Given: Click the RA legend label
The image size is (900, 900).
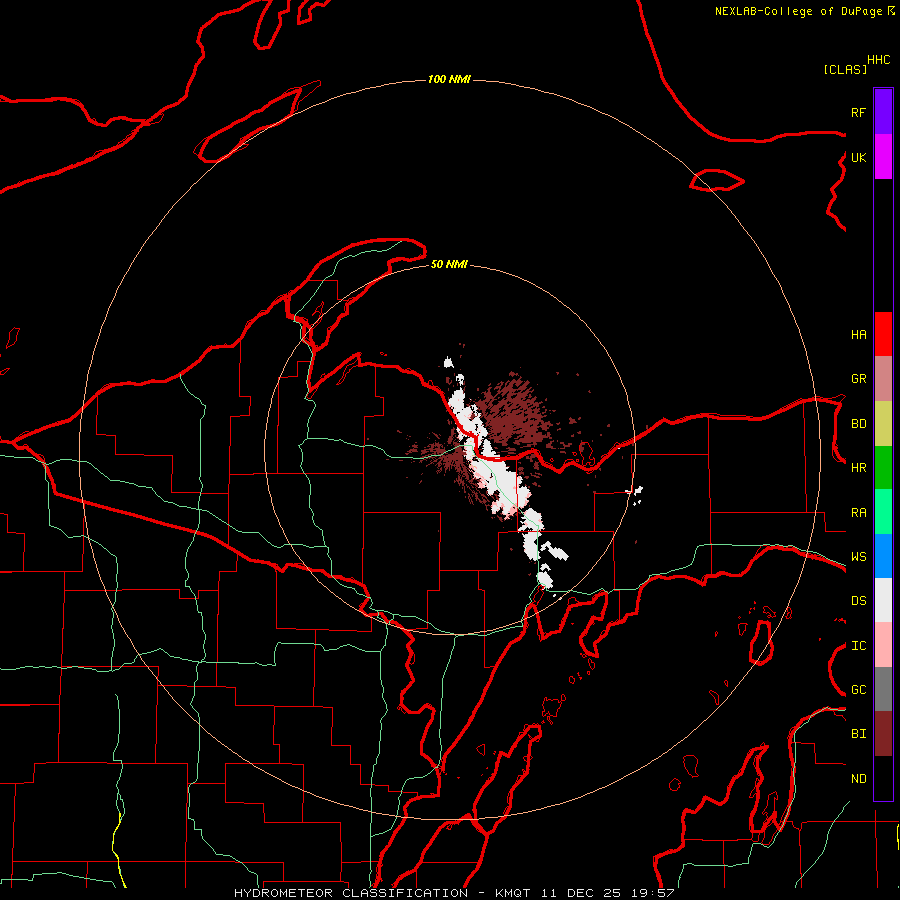Looking at the screenshot, I should click(859, 513).
